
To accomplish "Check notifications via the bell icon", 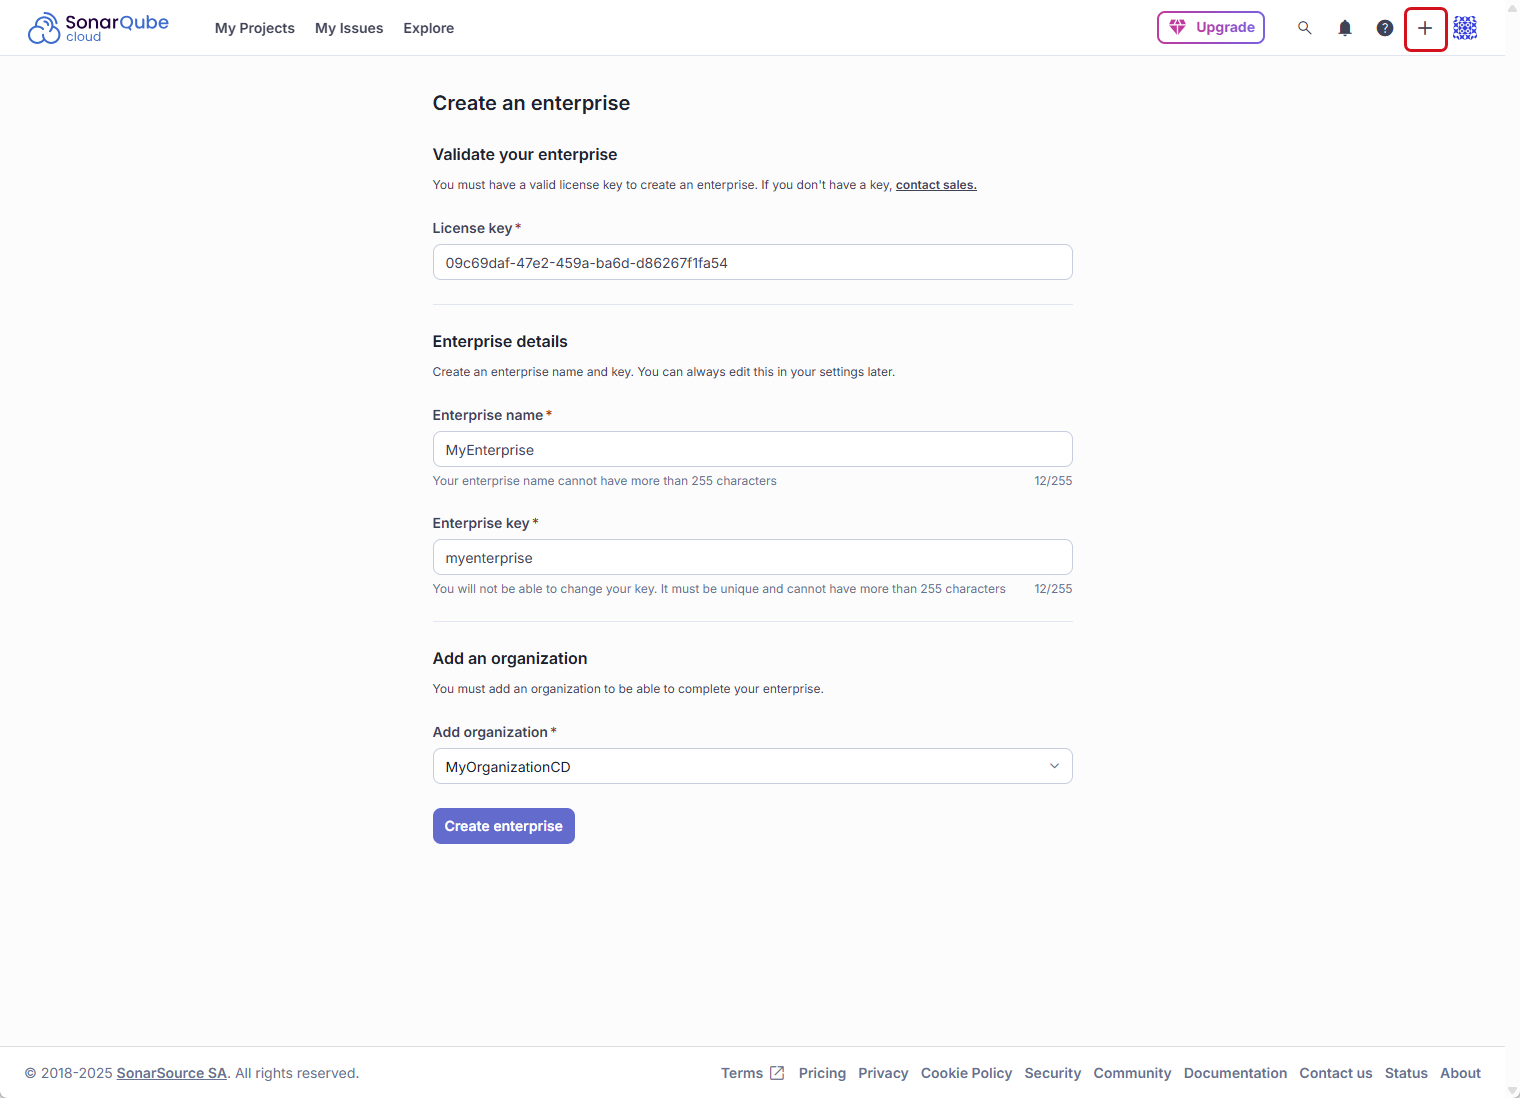I will (1344, 27).
